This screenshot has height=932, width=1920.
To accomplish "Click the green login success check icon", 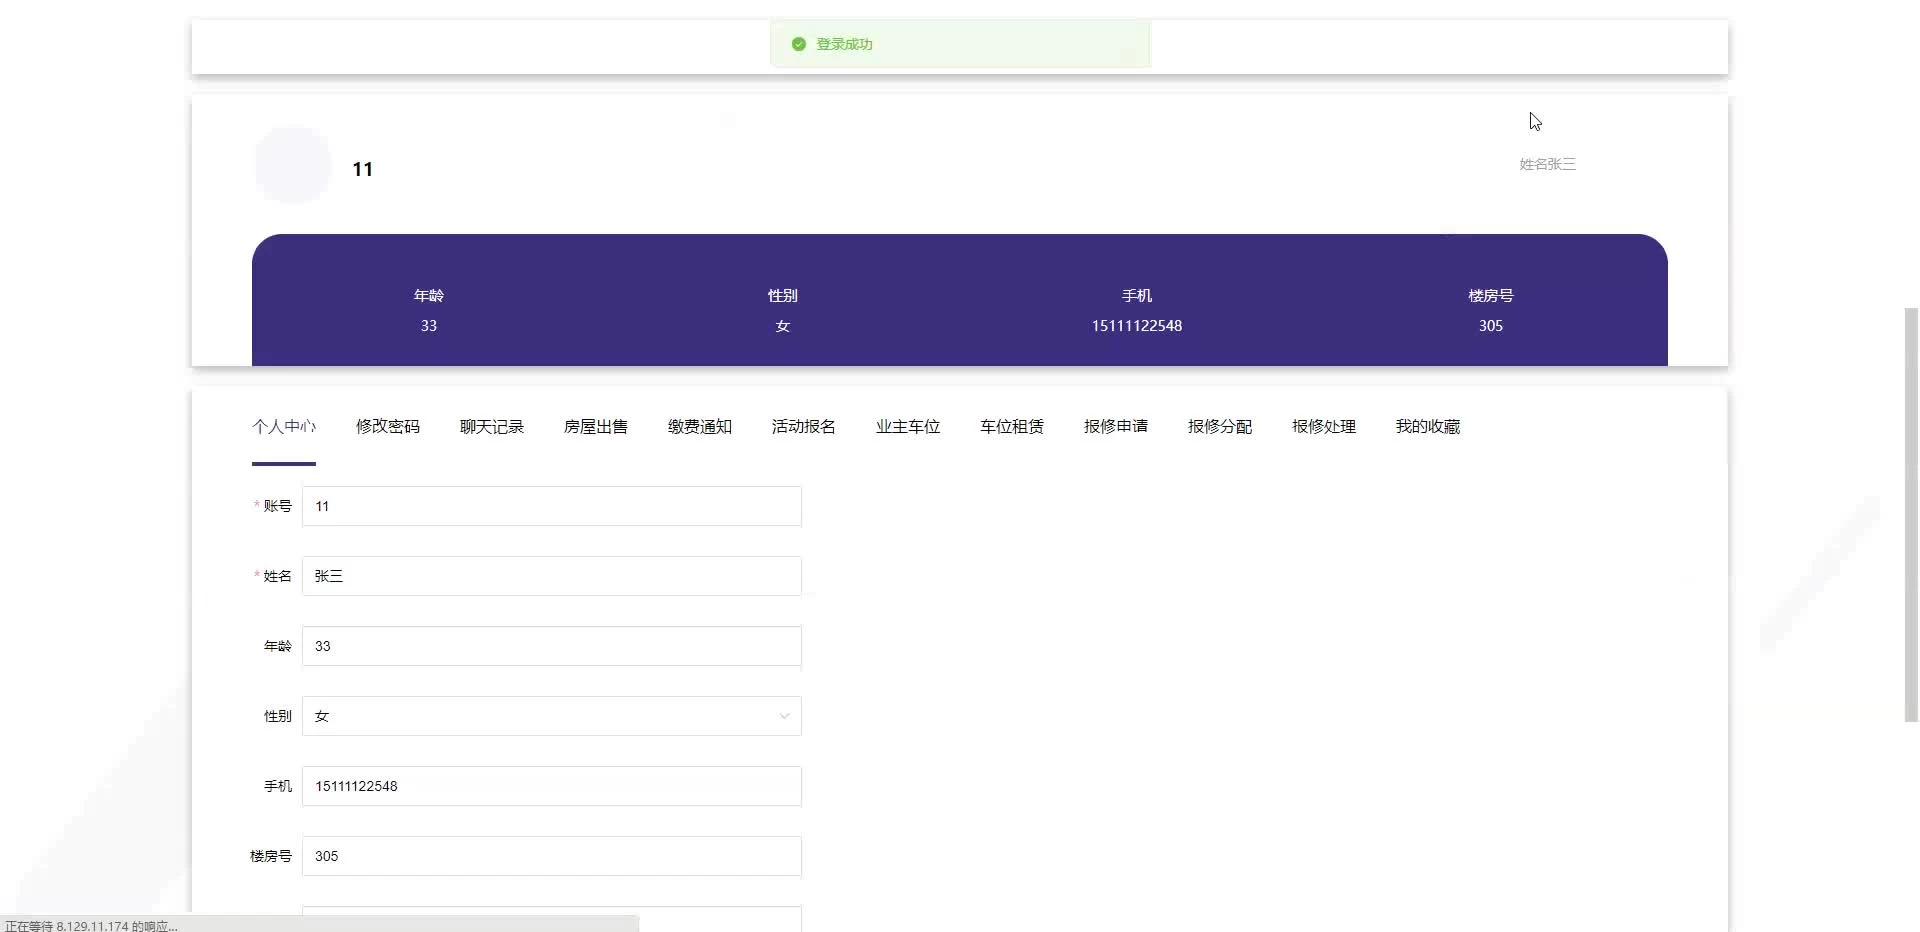I will click(798, 44).
